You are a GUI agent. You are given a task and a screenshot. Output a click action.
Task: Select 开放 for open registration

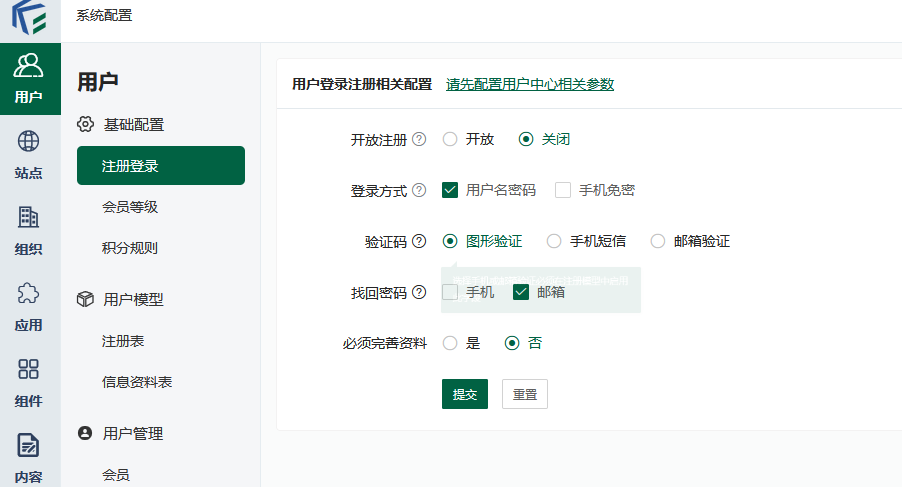click(450, 139)
